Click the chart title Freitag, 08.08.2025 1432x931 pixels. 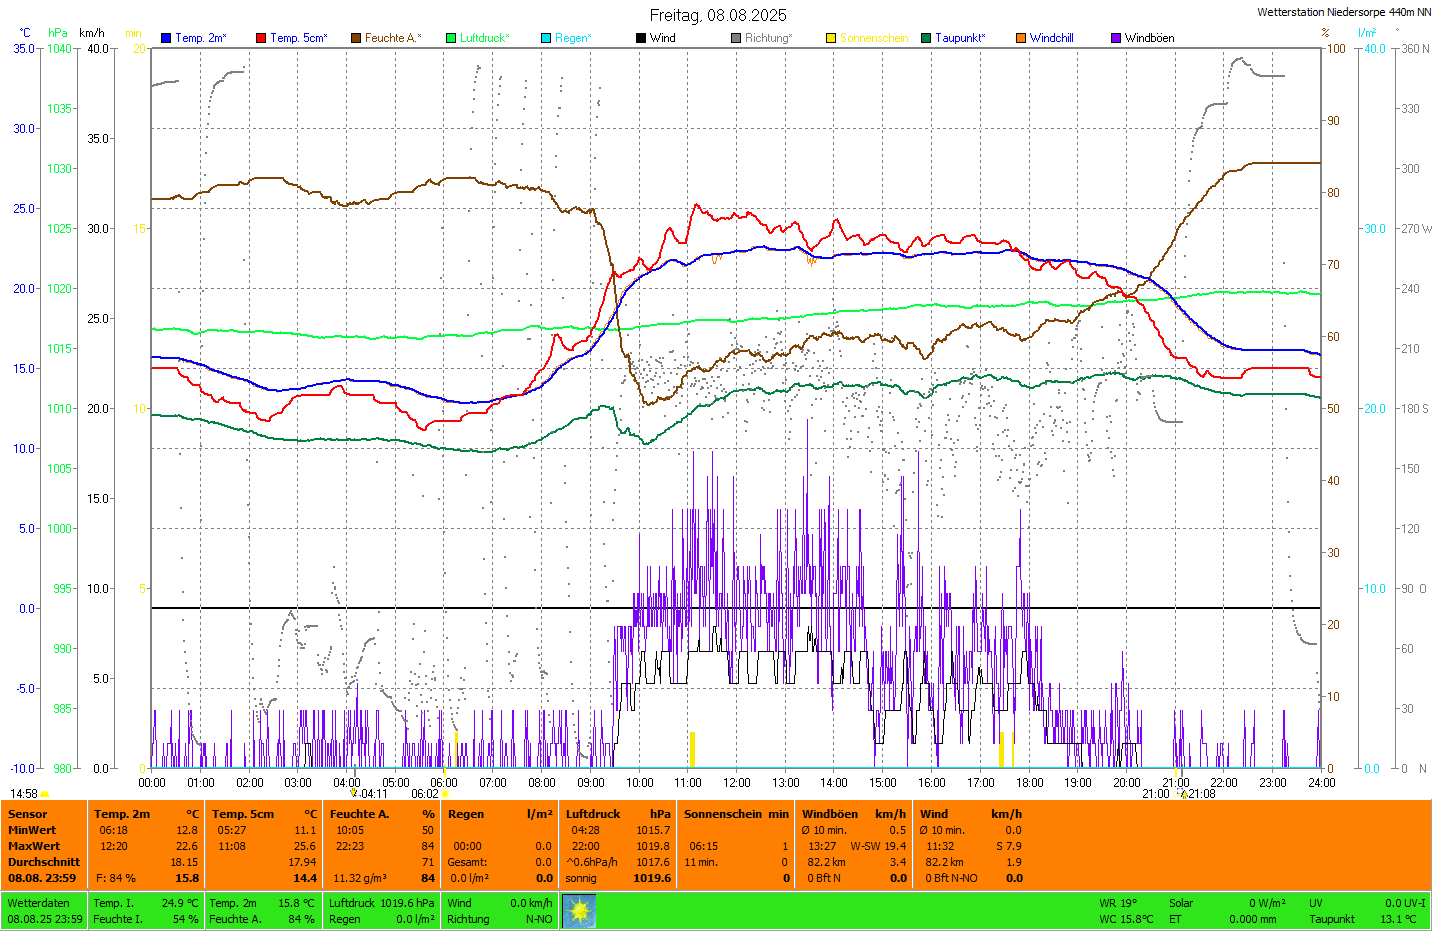click(x=717, y=15)
